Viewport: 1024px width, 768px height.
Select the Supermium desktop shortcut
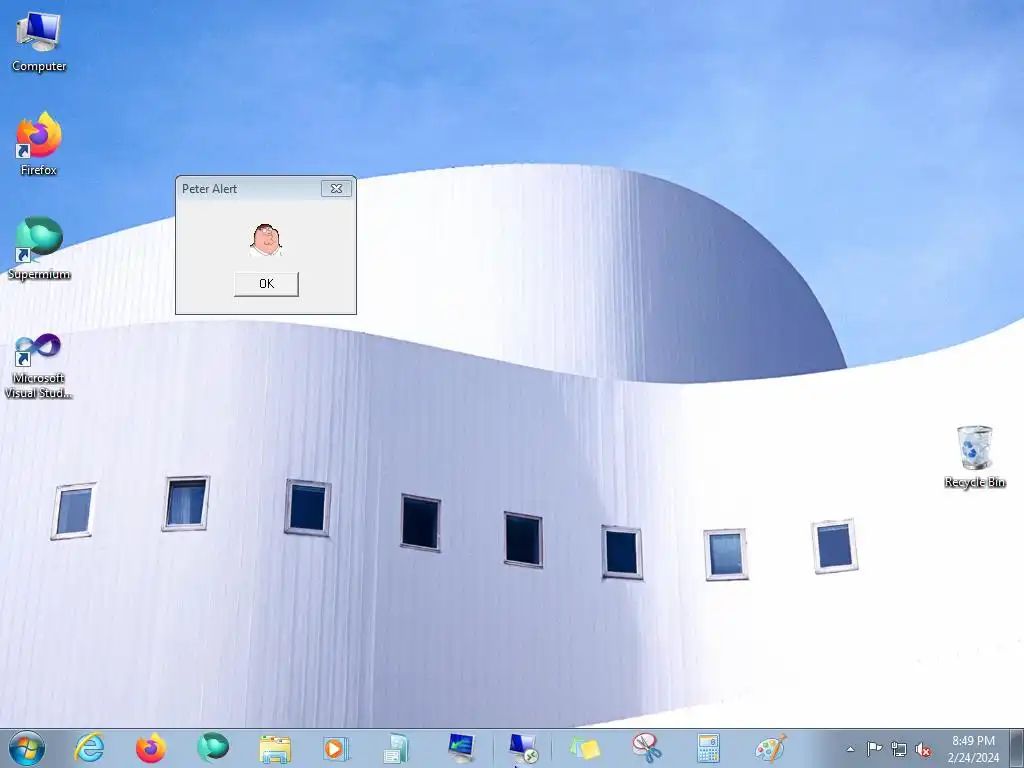click(39, 249)
